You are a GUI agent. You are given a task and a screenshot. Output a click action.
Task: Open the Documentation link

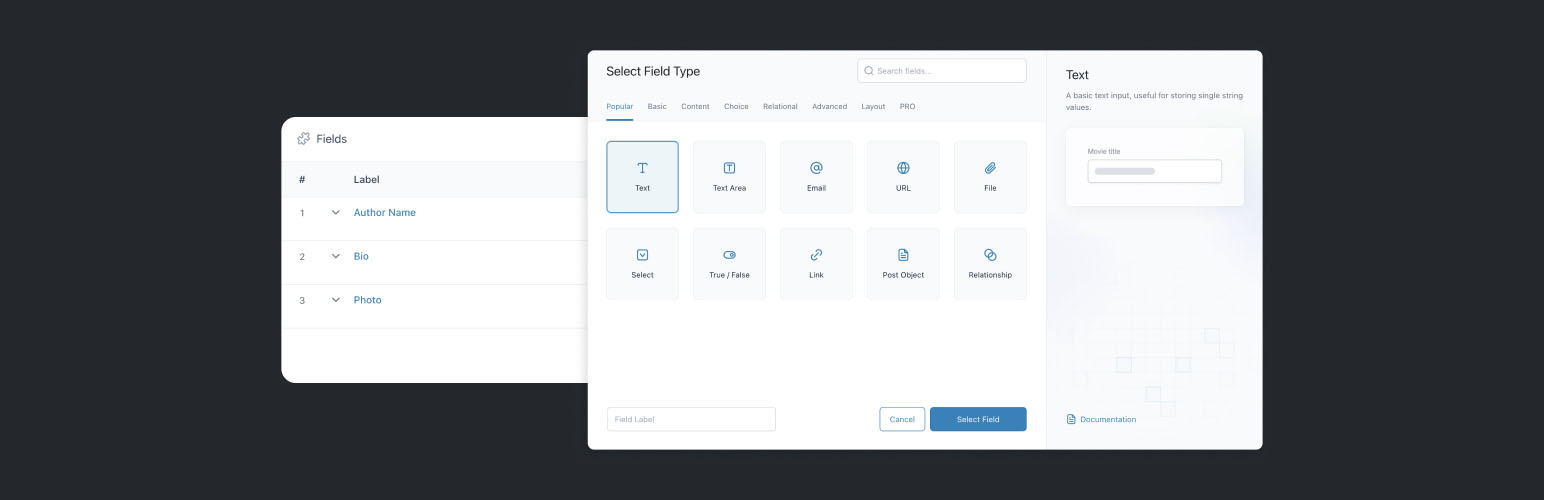tap(1107, 419)
